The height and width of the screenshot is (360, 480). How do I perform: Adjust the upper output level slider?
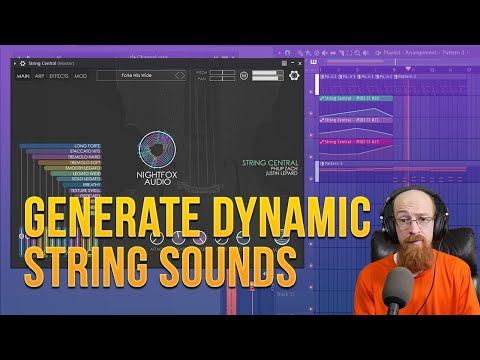click(268, 73)
